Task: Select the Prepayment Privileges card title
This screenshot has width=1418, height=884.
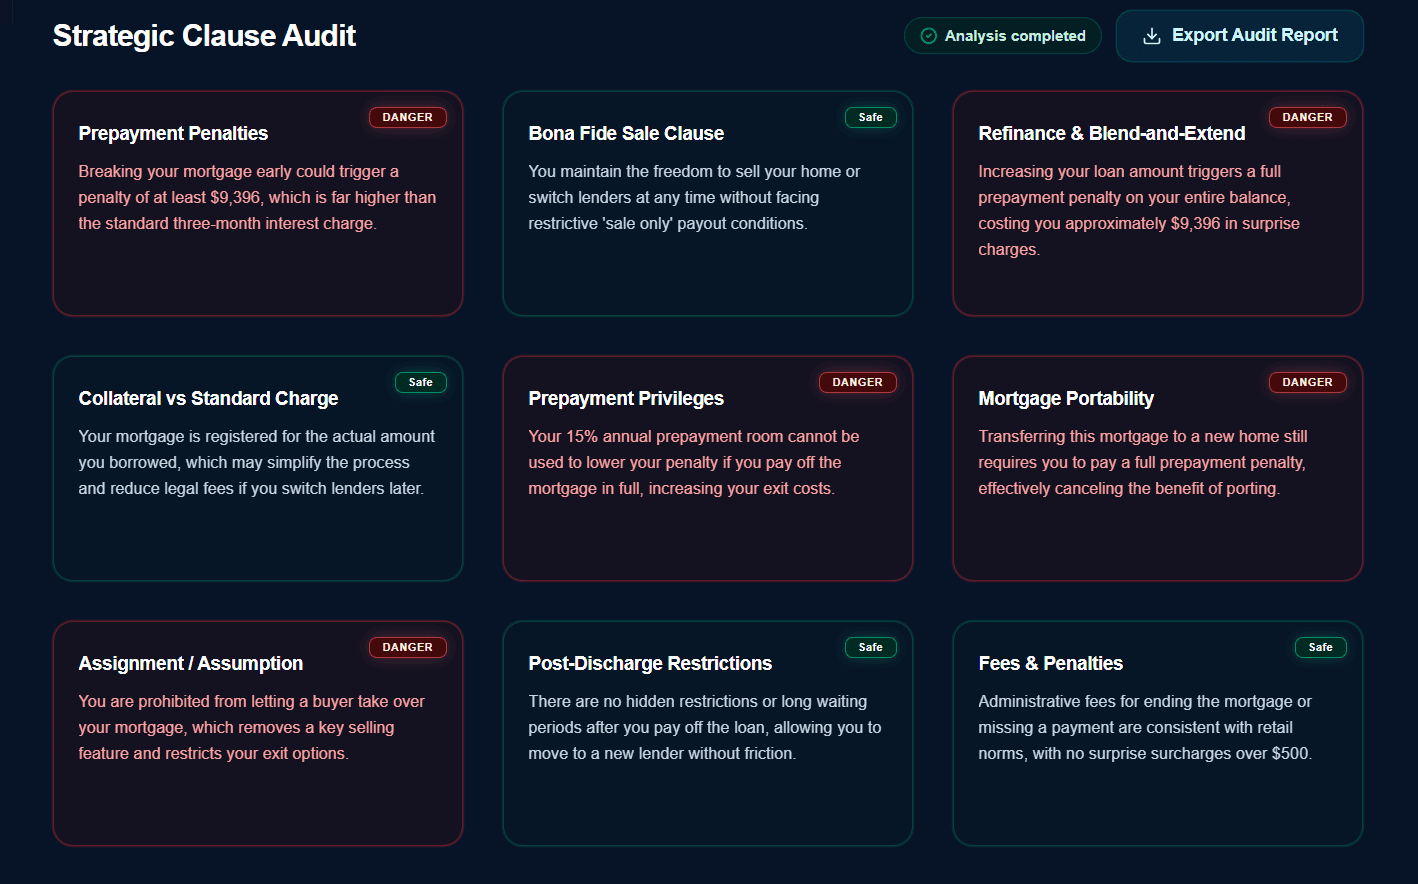Action: point(626,398)
